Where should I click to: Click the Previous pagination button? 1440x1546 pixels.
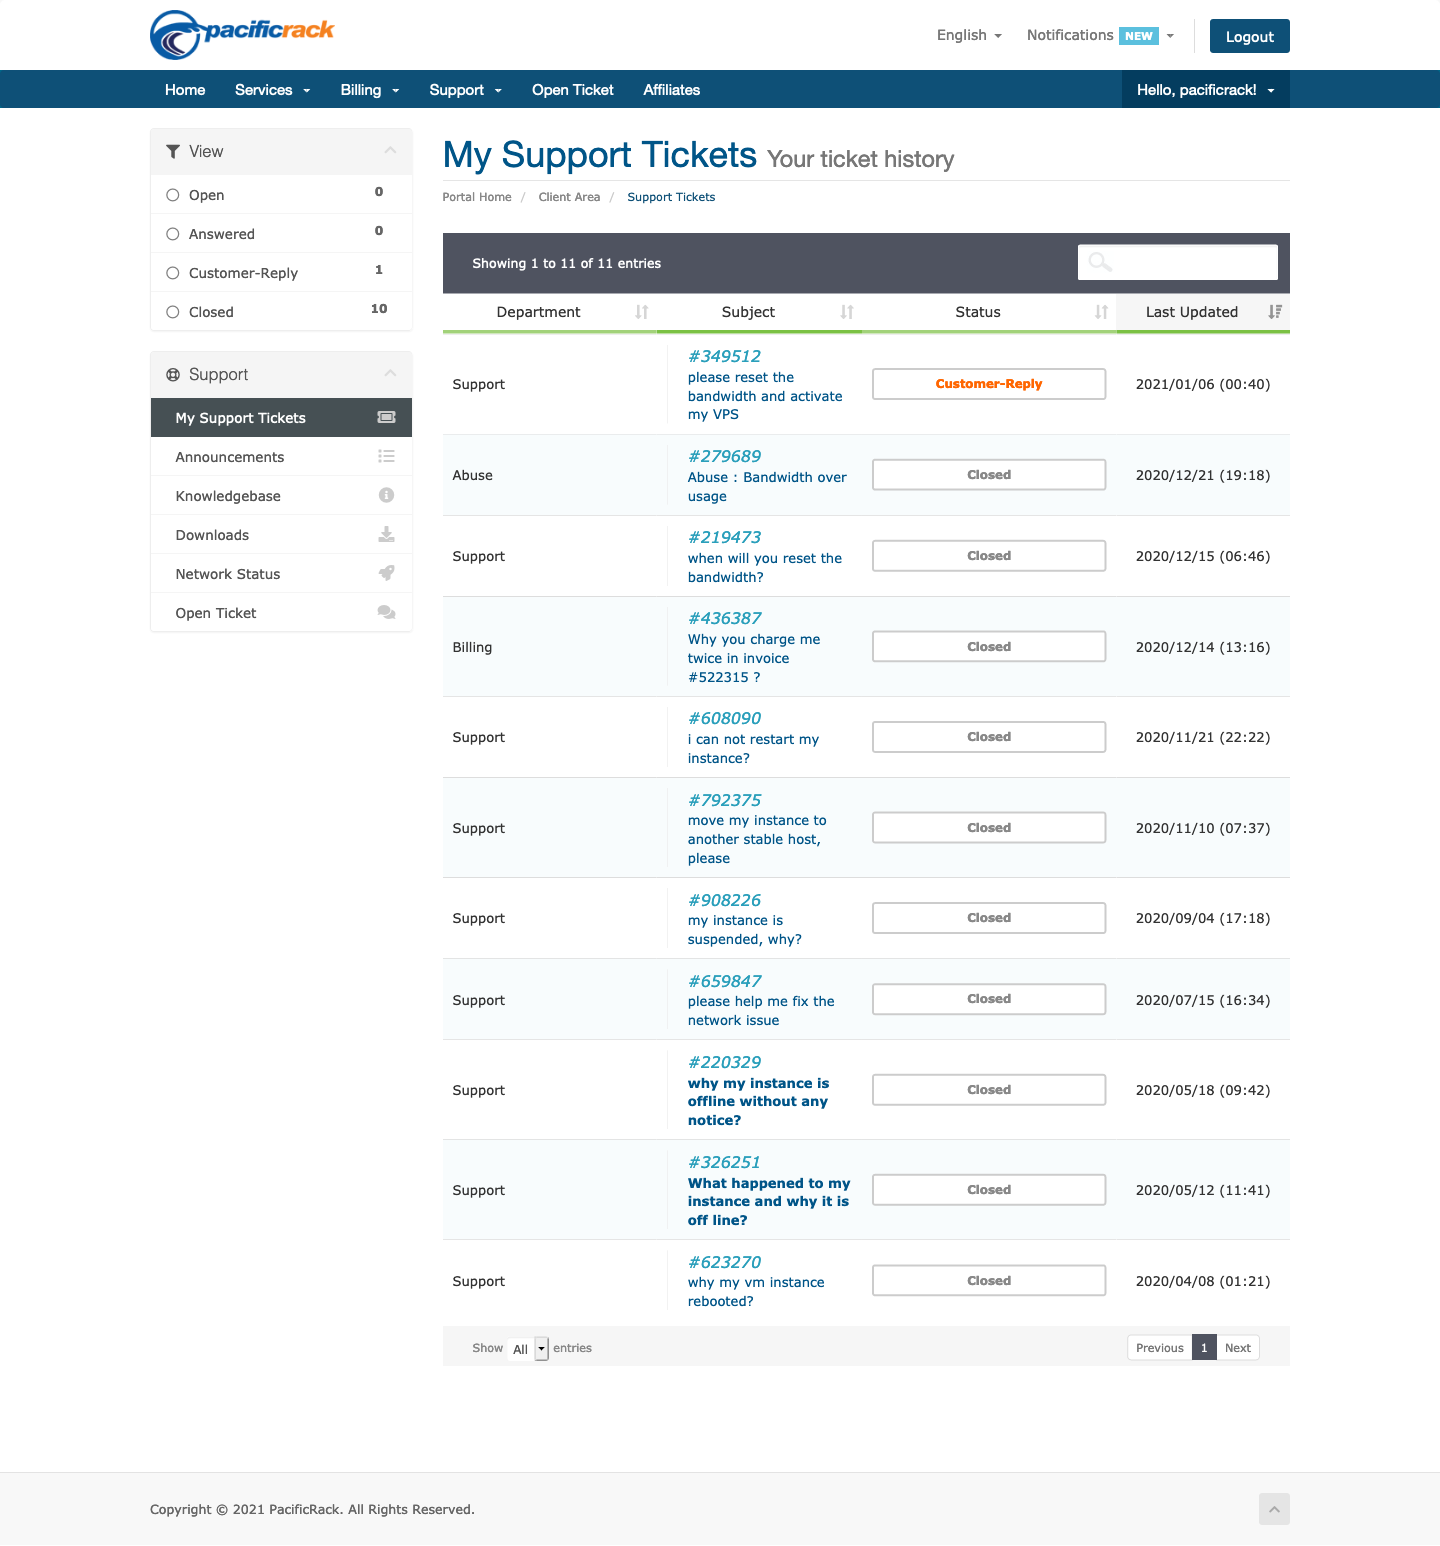click(x=1160, y=1348)
